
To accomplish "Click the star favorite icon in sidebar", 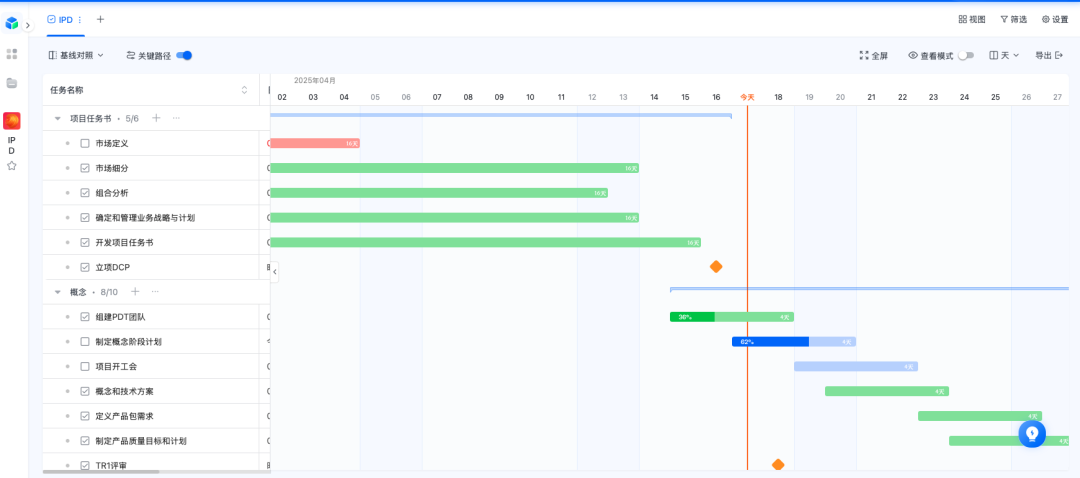I will pos(12,166).
